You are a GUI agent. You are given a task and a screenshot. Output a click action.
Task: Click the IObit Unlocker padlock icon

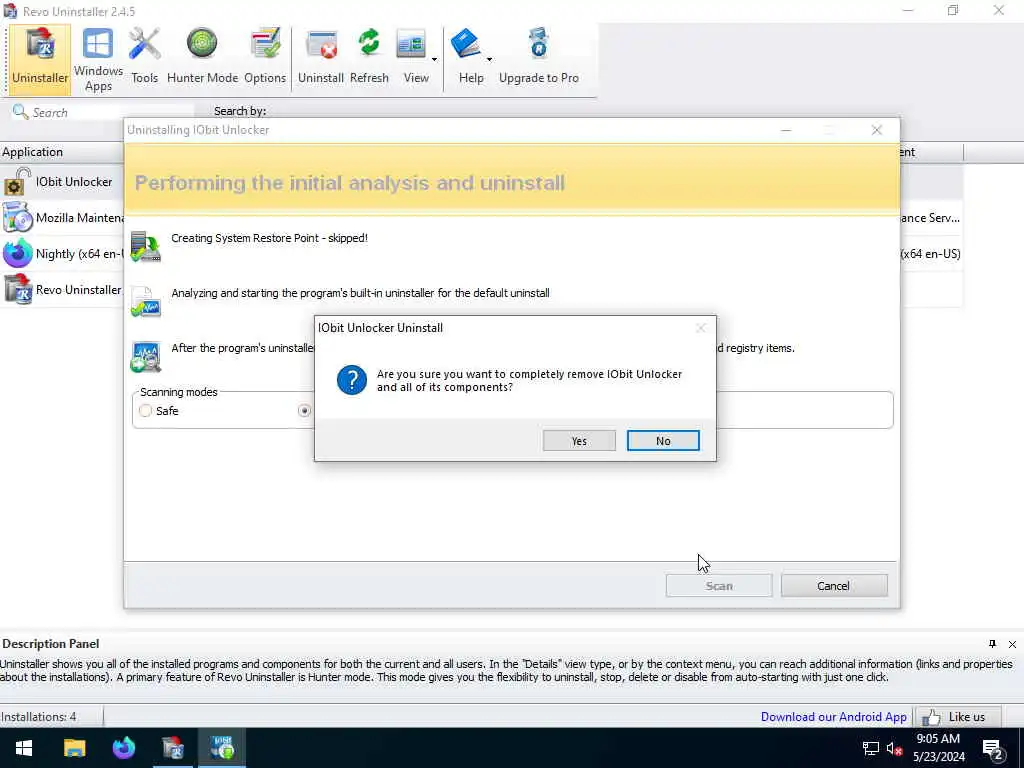17,182
